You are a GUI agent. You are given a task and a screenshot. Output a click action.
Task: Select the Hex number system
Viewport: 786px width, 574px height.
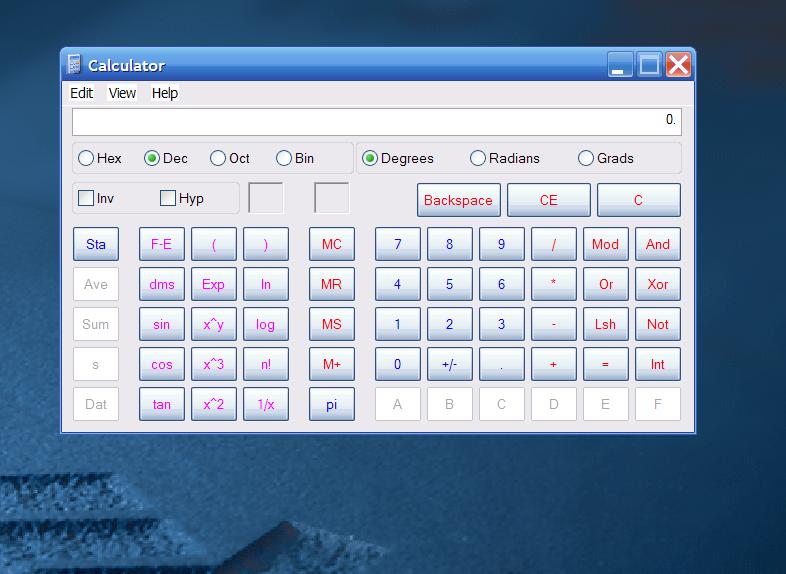point(99,158)
